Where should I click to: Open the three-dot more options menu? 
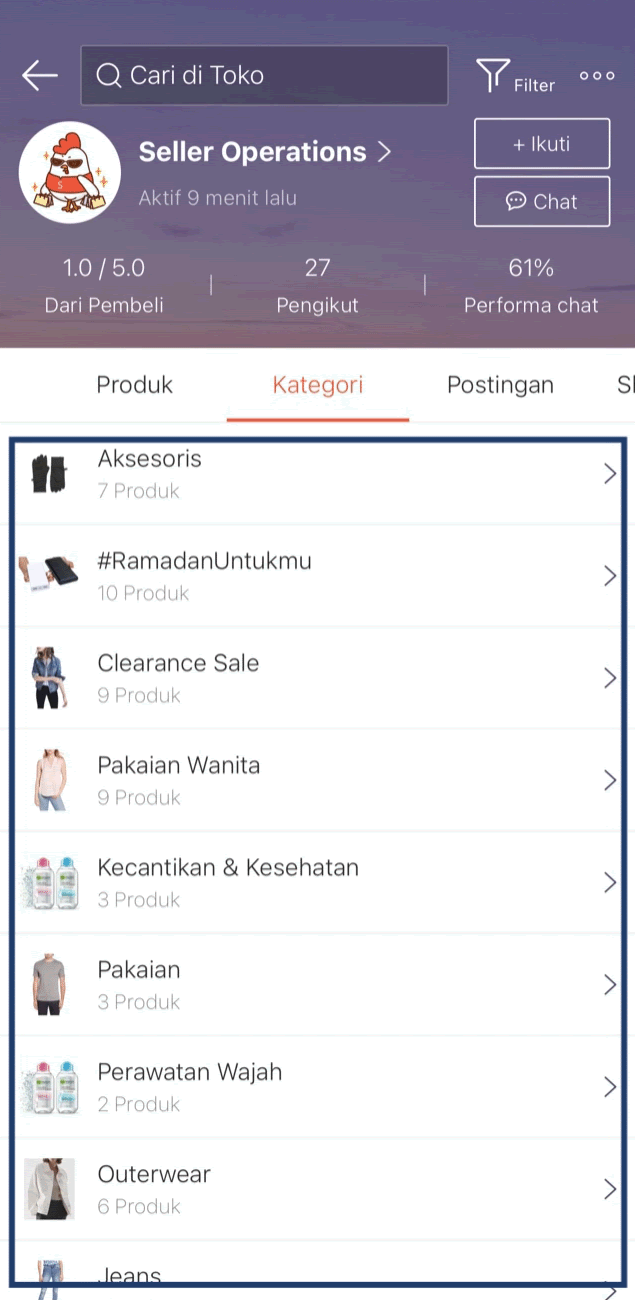(597, 75)
